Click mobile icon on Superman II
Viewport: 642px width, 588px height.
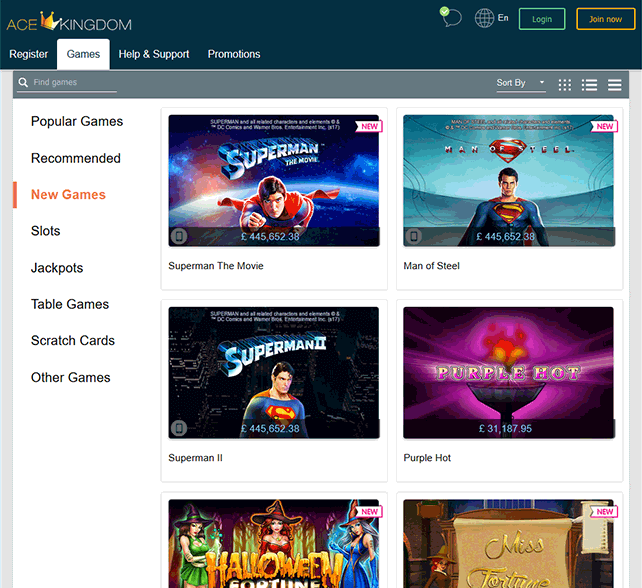click(179, 428)
